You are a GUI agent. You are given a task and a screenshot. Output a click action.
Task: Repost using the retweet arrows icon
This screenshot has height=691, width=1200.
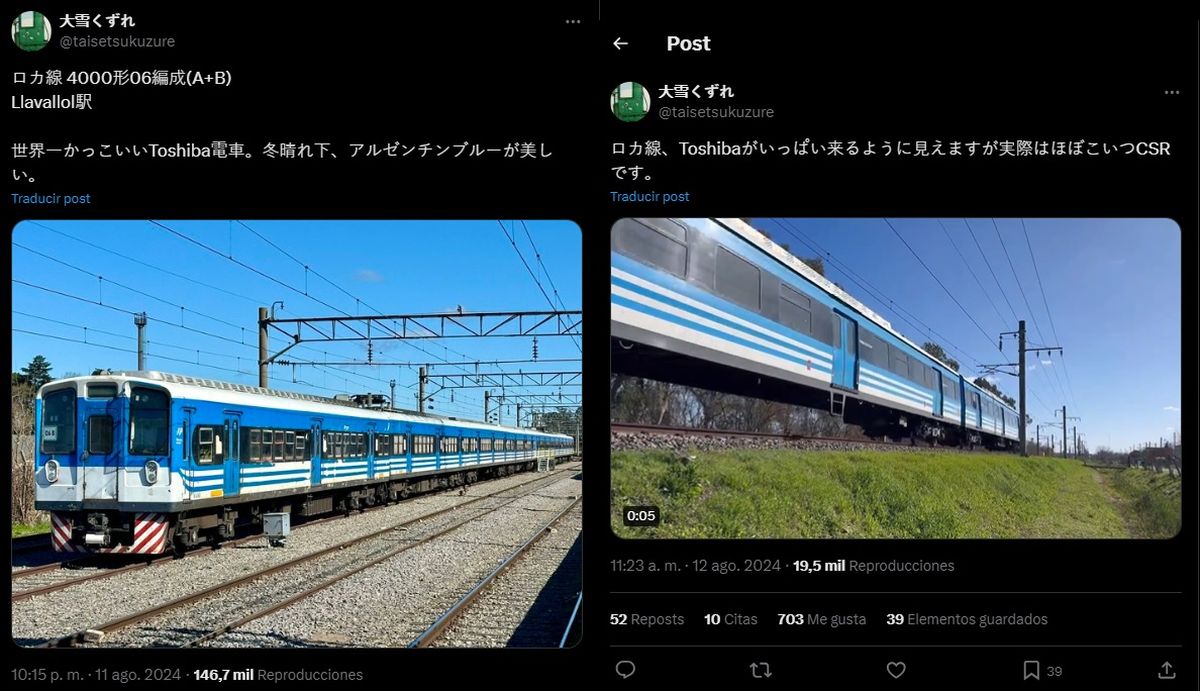coord(760,669)
